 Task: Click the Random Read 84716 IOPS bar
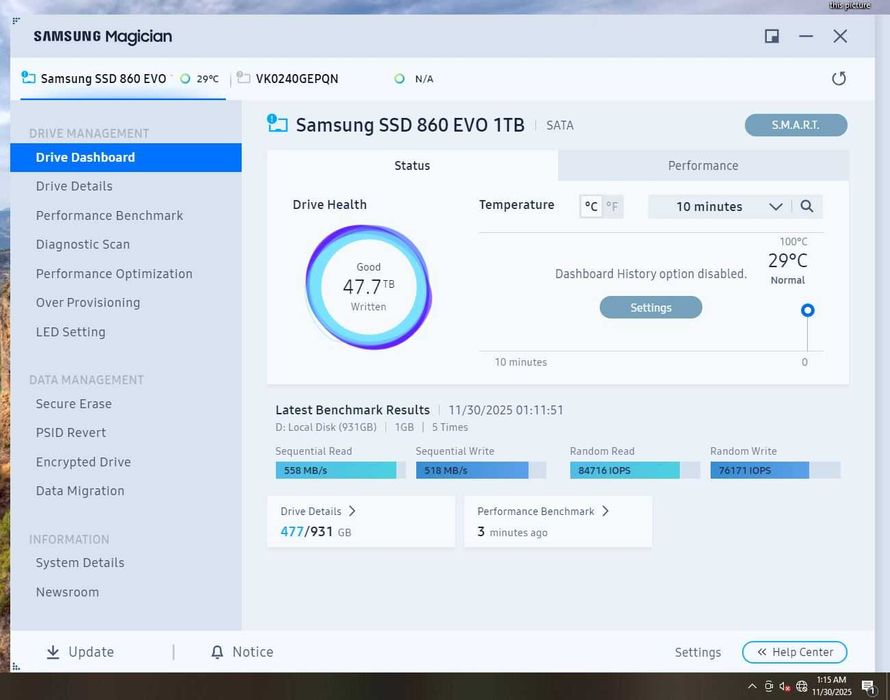(635, 470)
